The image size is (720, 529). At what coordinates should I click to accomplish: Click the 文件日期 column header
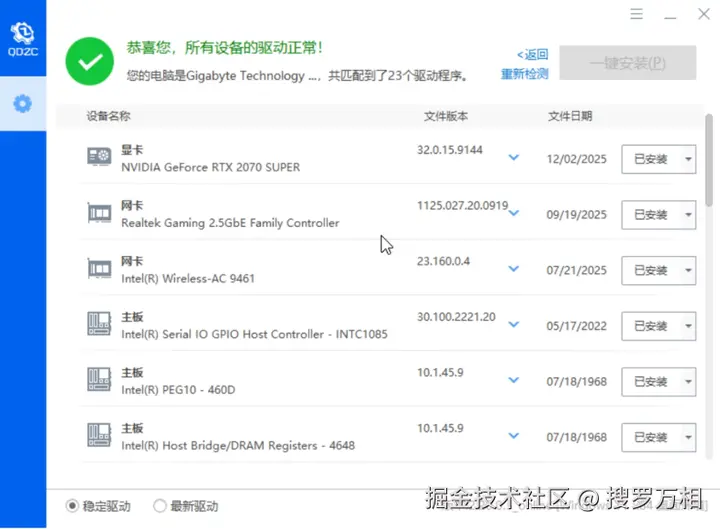tap(570, 116)
